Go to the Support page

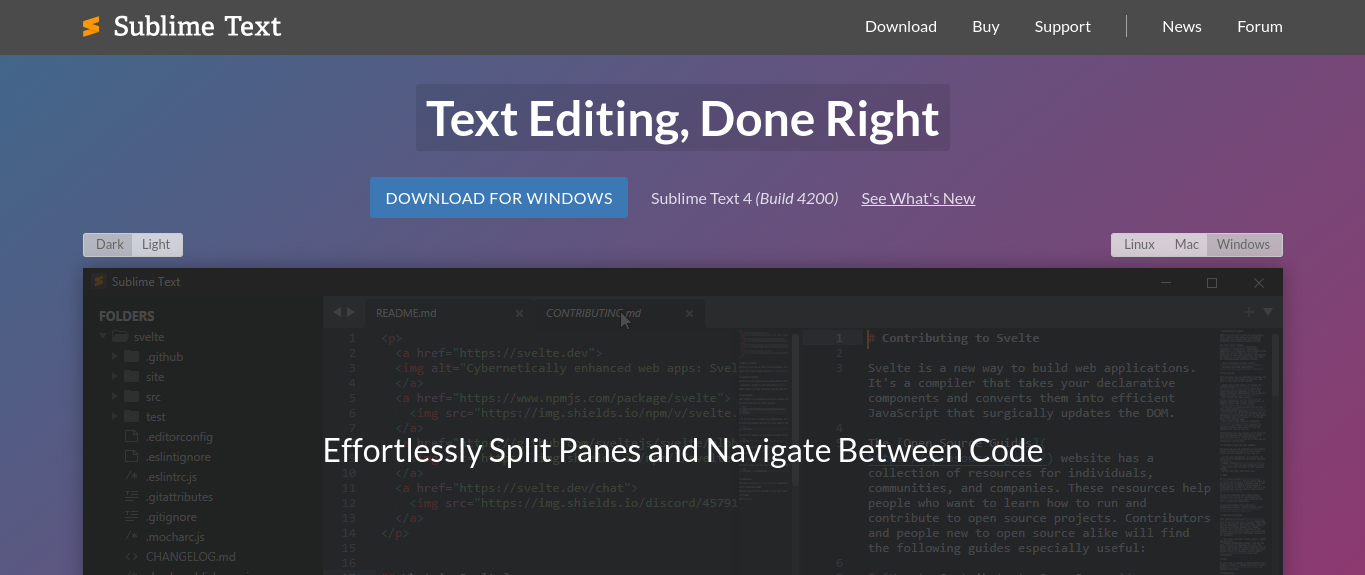(x=1063, y=27)
